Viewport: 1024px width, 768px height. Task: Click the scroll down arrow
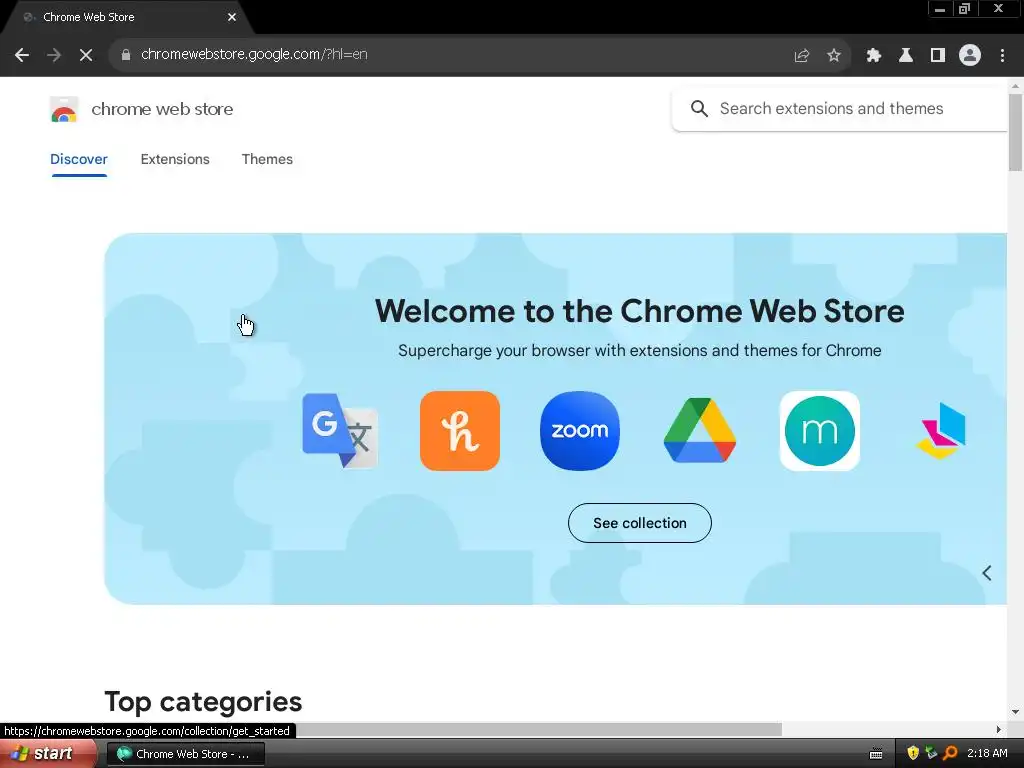(x=1015, y=712)
